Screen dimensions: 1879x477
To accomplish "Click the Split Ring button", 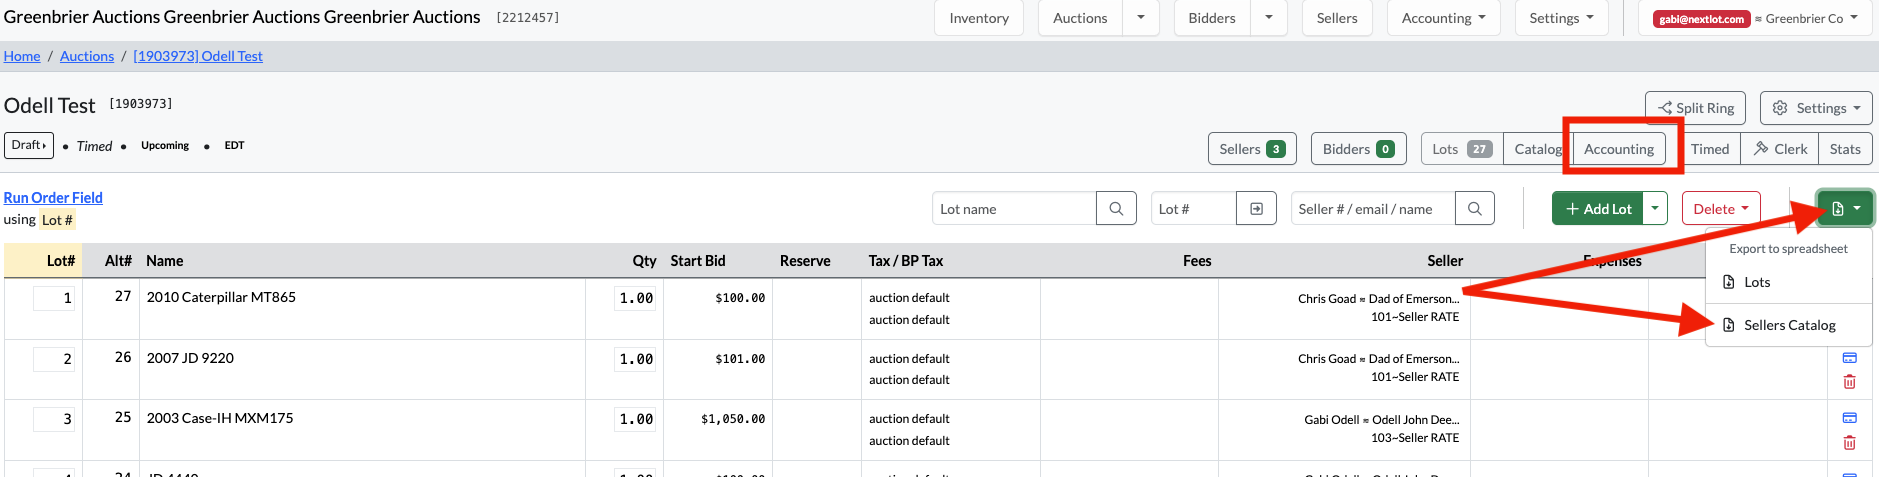I will pyautogui.click(x=1695, y=108).
